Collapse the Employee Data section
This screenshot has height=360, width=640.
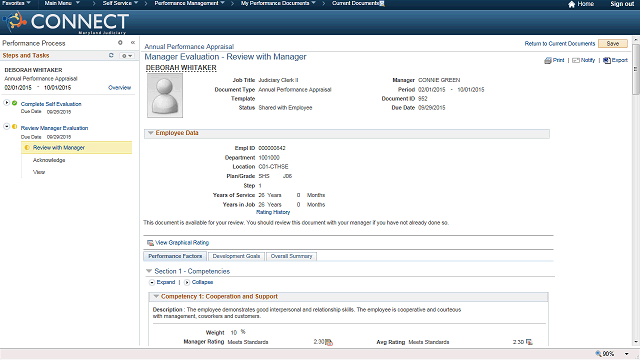tap(151, 133)
